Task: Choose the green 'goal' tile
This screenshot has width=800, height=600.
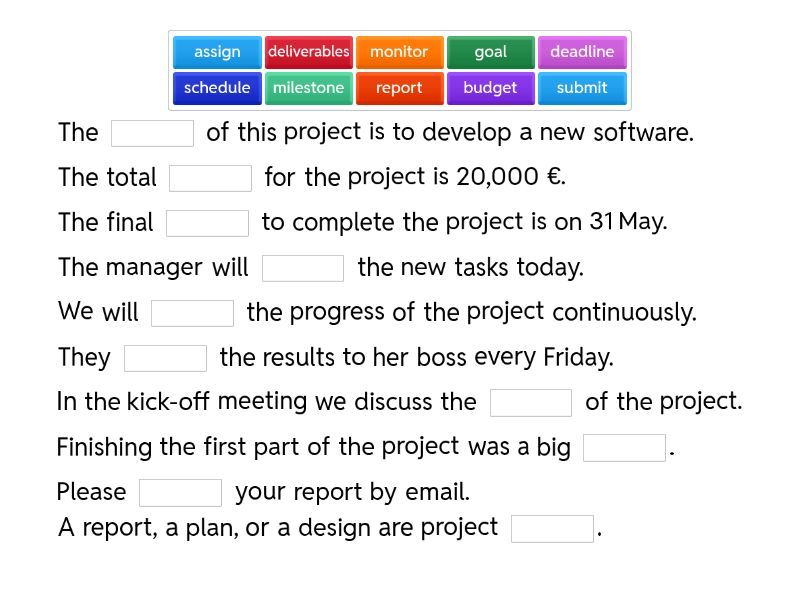Action: point(490,52)
